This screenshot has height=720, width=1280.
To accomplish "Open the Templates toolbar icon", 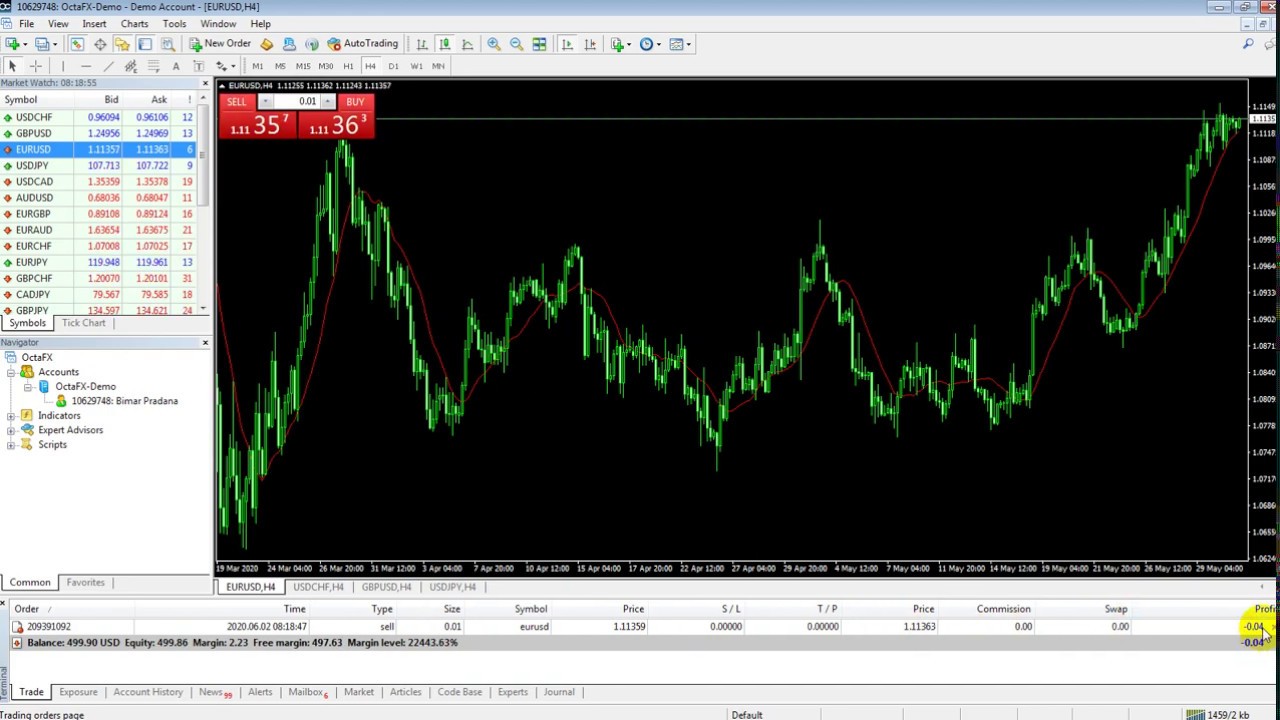I will pos(678,44).
